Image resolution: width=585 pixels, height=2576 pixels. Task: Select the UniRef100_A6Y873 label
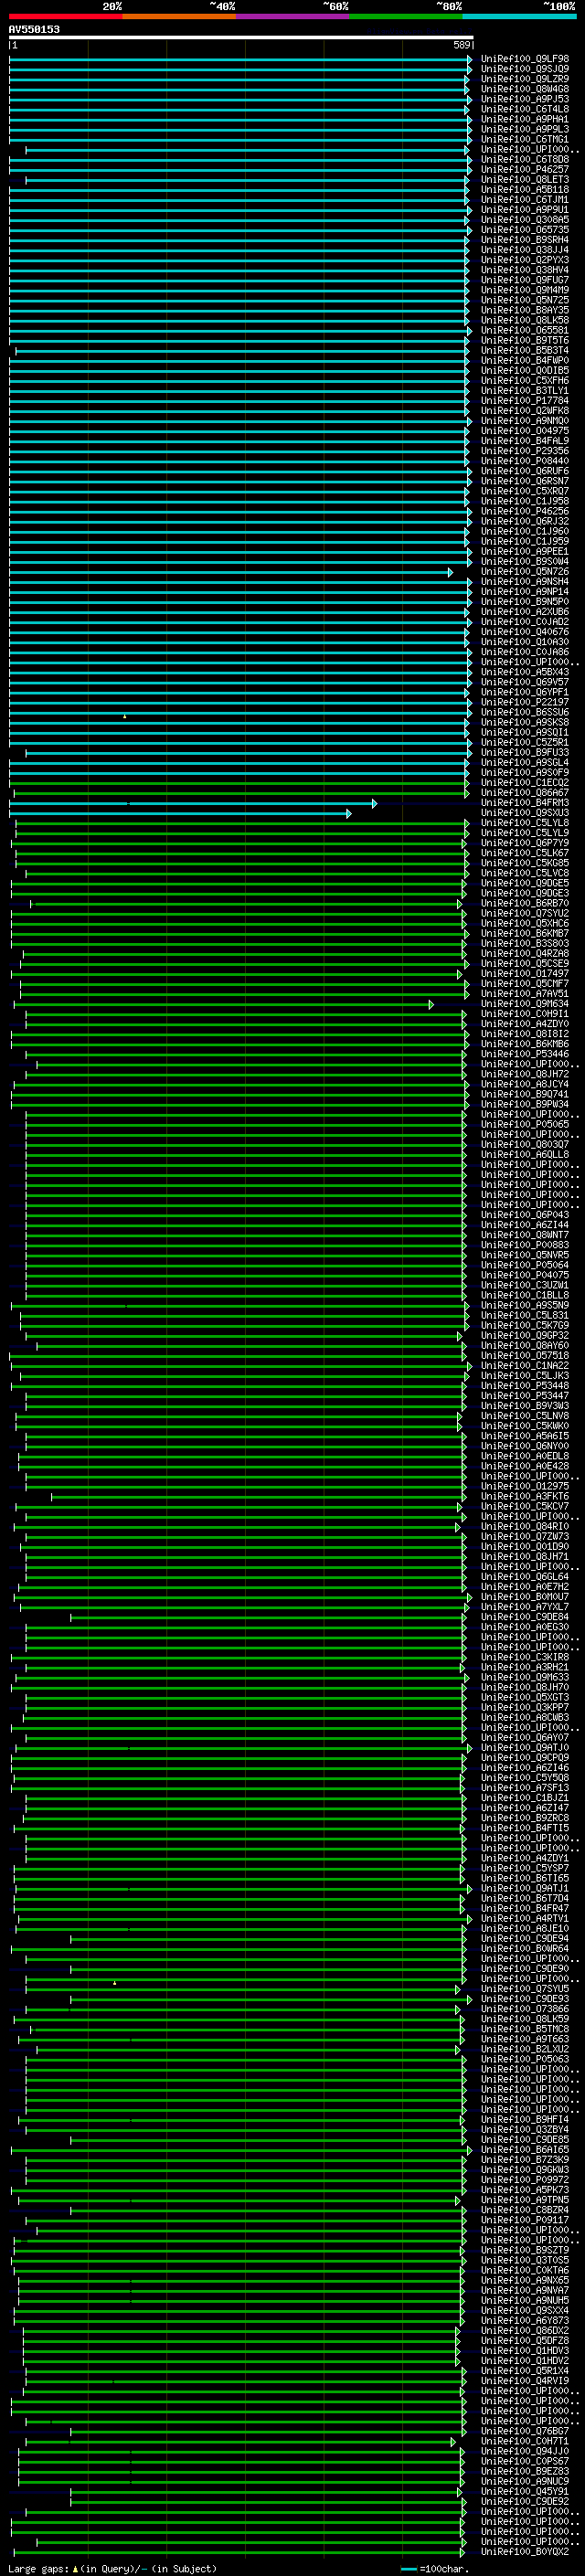pyautogui.click(x=524, y=2321)
